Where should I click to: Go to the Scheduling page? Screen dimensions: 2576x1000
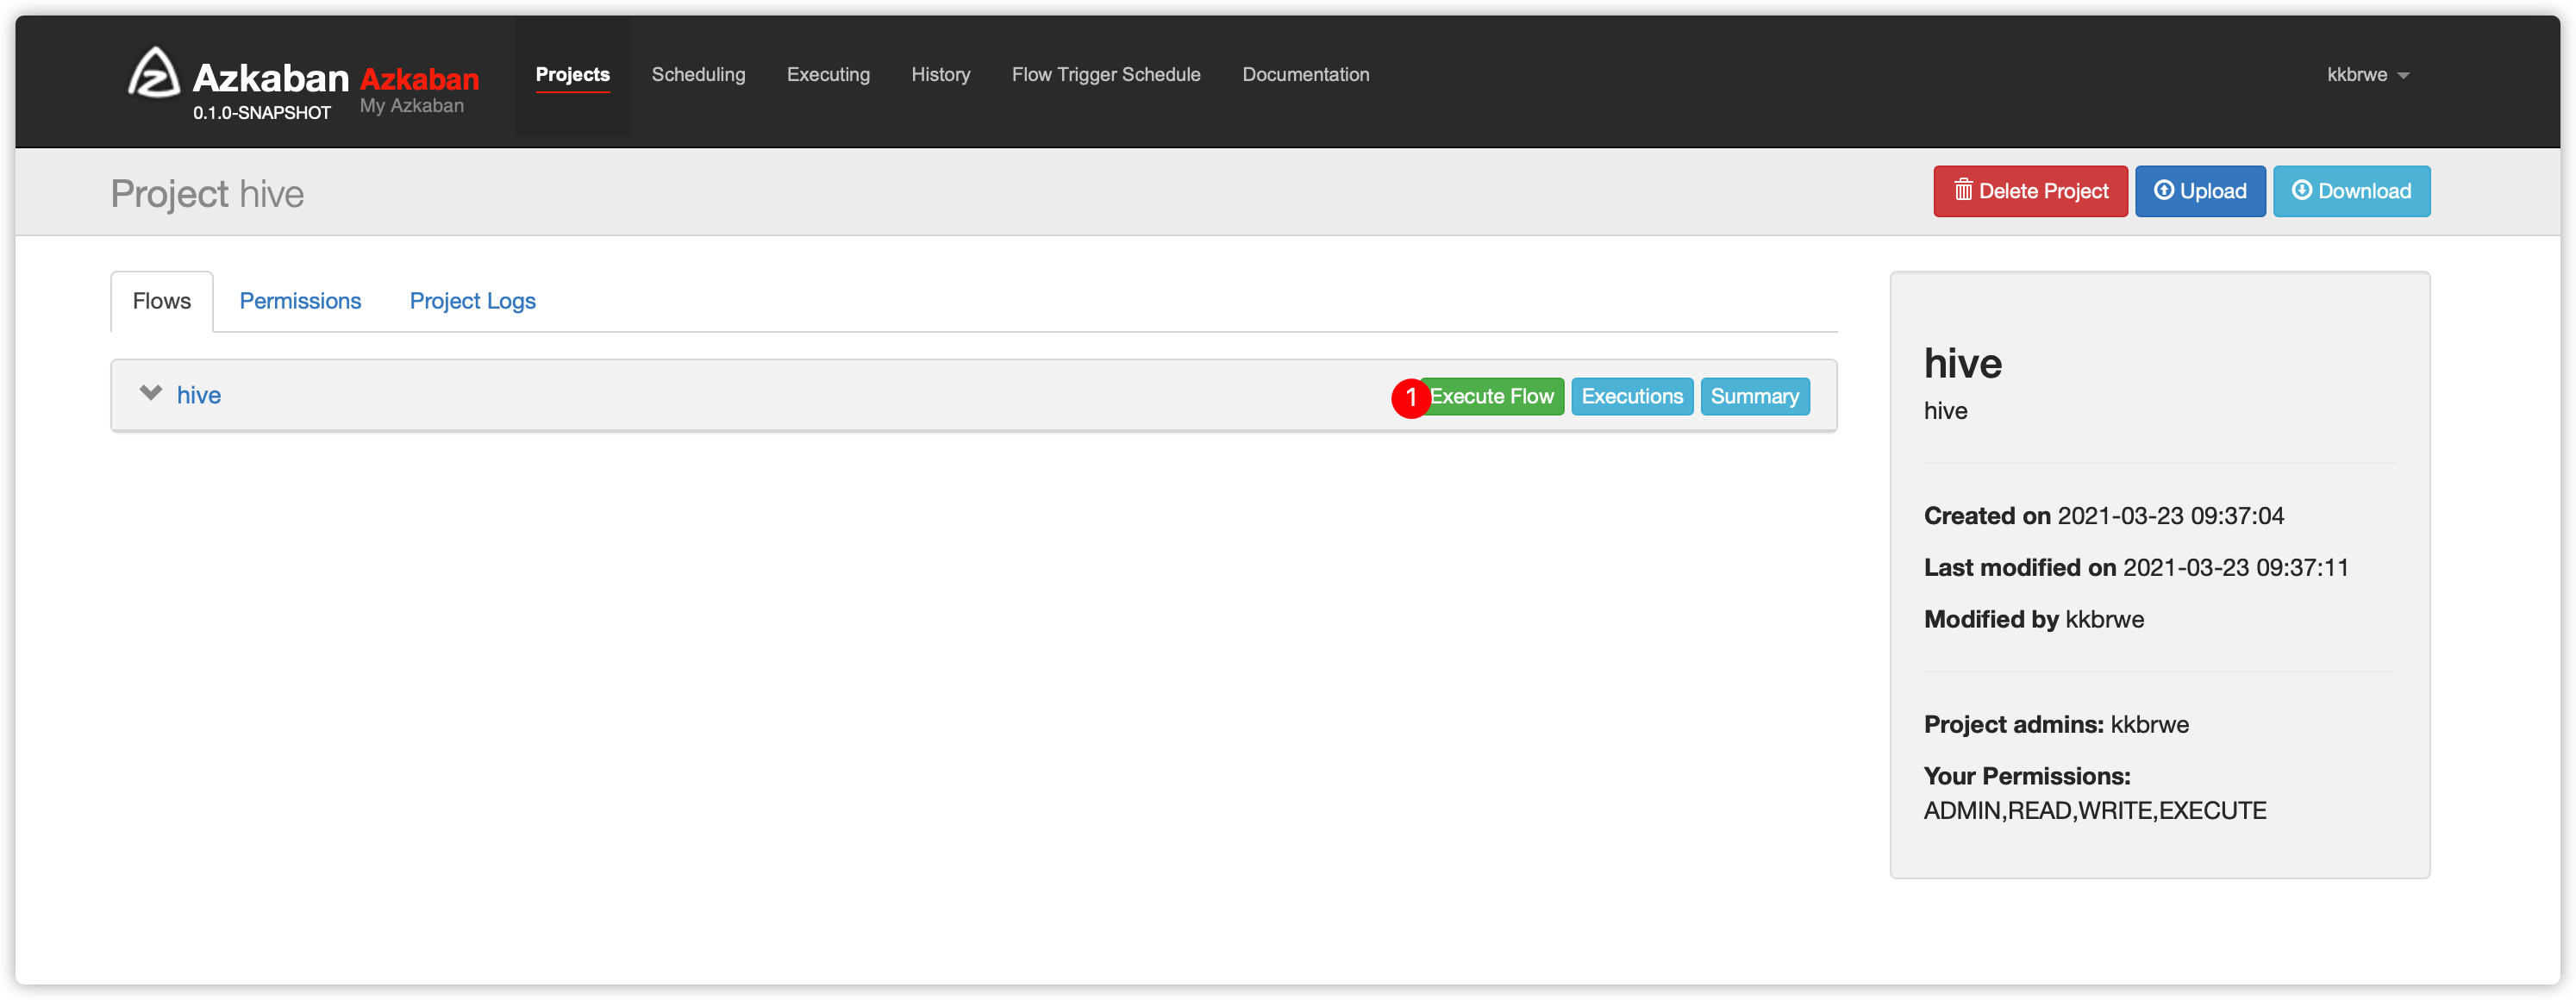click(698, 75)
